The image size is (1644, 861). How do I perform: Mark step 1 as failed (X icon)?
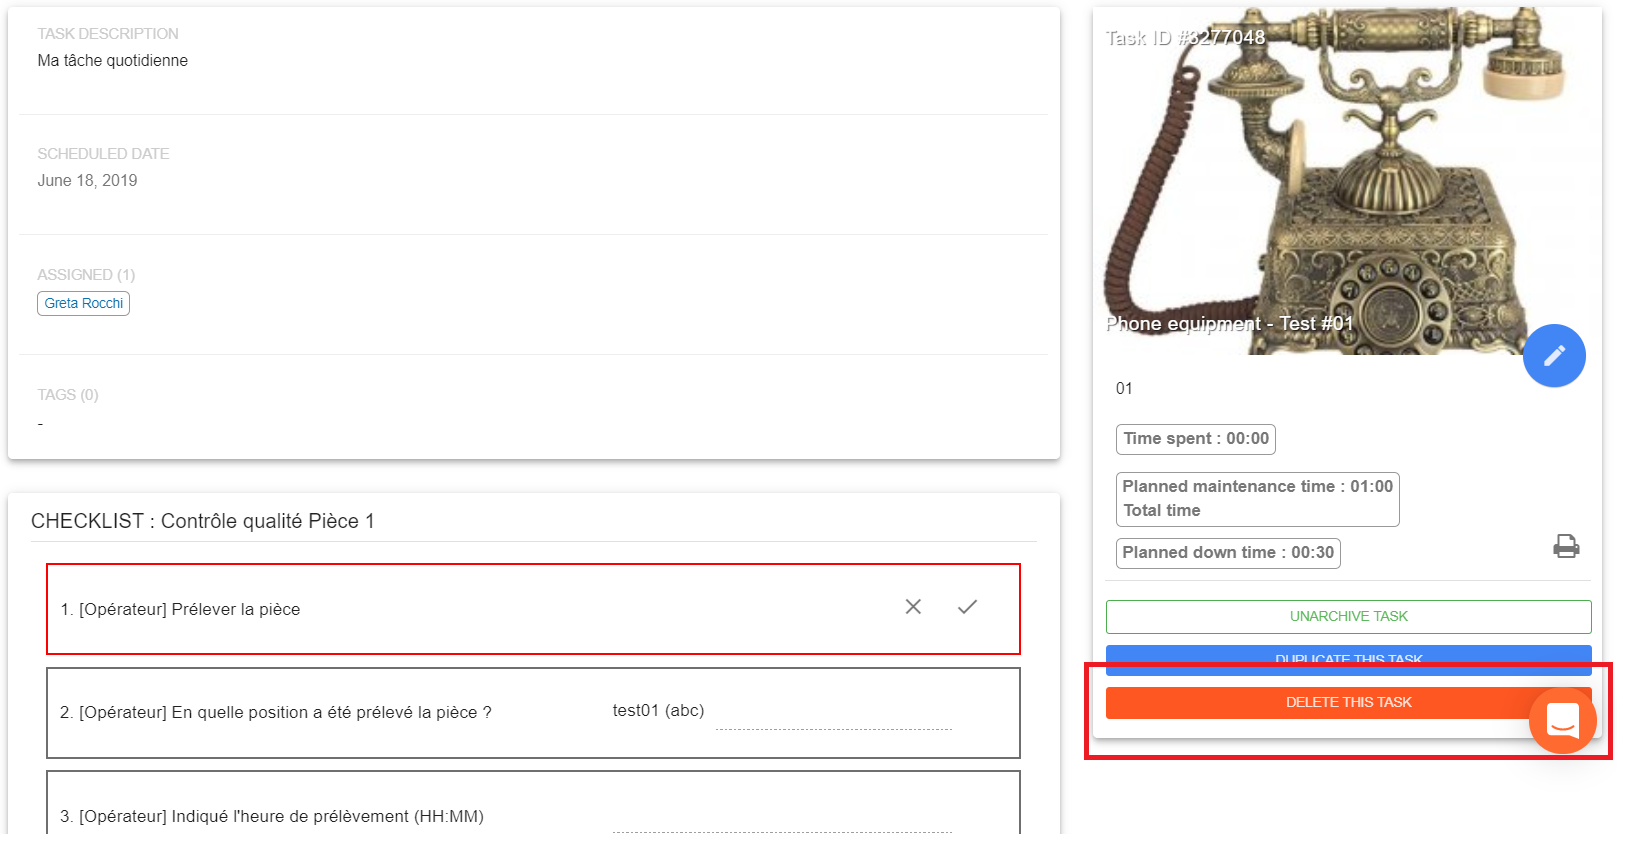click(x=913, y=607)
